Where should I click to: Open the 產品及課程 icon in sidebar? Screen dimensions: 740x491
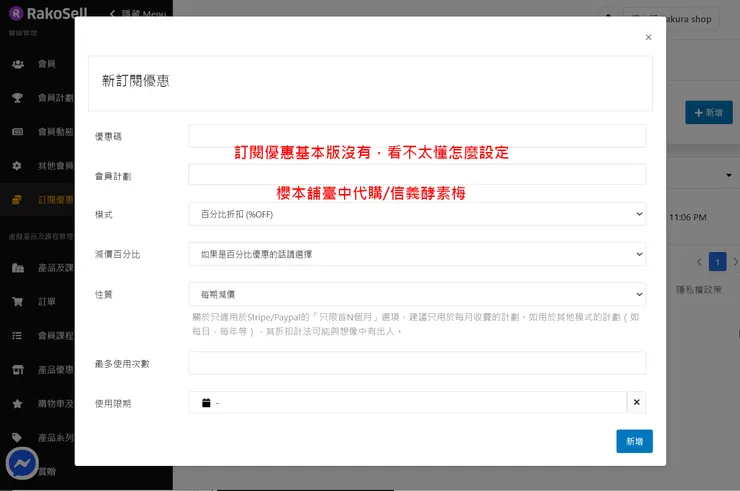coord(18,268)
